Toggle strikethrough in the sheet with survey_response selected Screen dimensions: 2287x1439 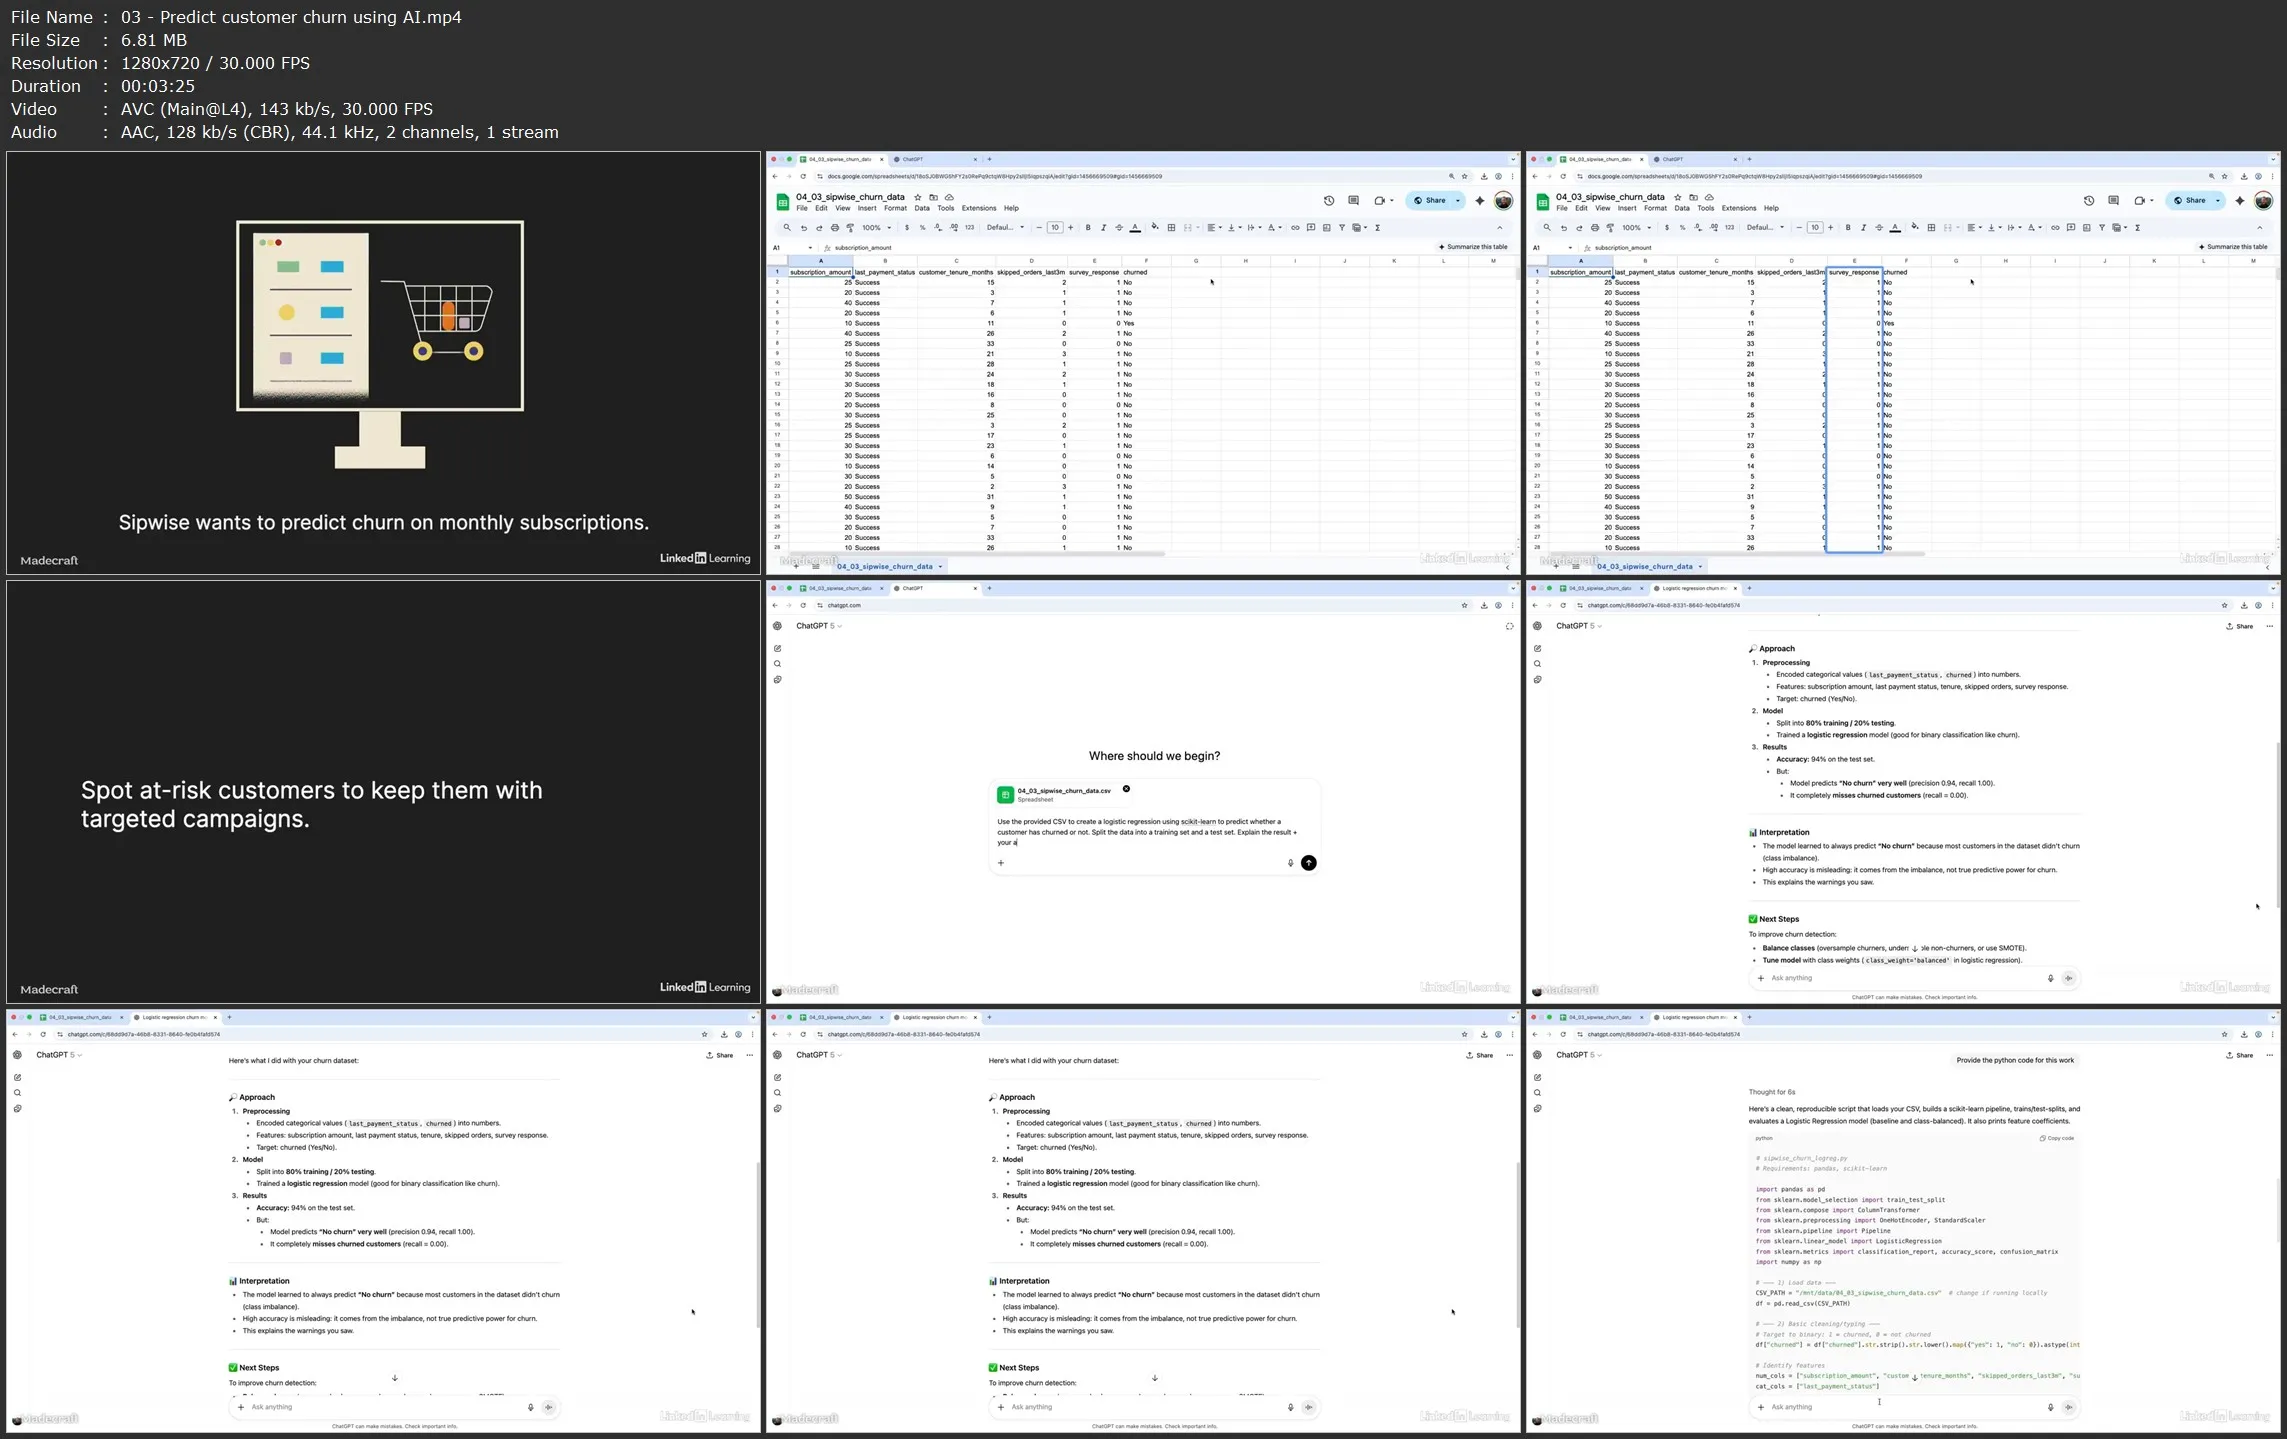click(x=1879, y=228)
